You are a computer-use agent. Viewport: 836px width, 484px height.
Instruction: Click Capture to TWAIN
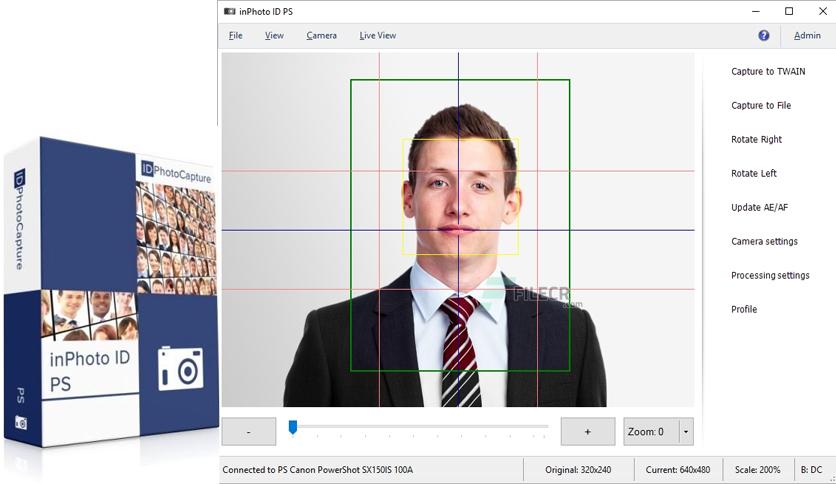coord(768,71)
